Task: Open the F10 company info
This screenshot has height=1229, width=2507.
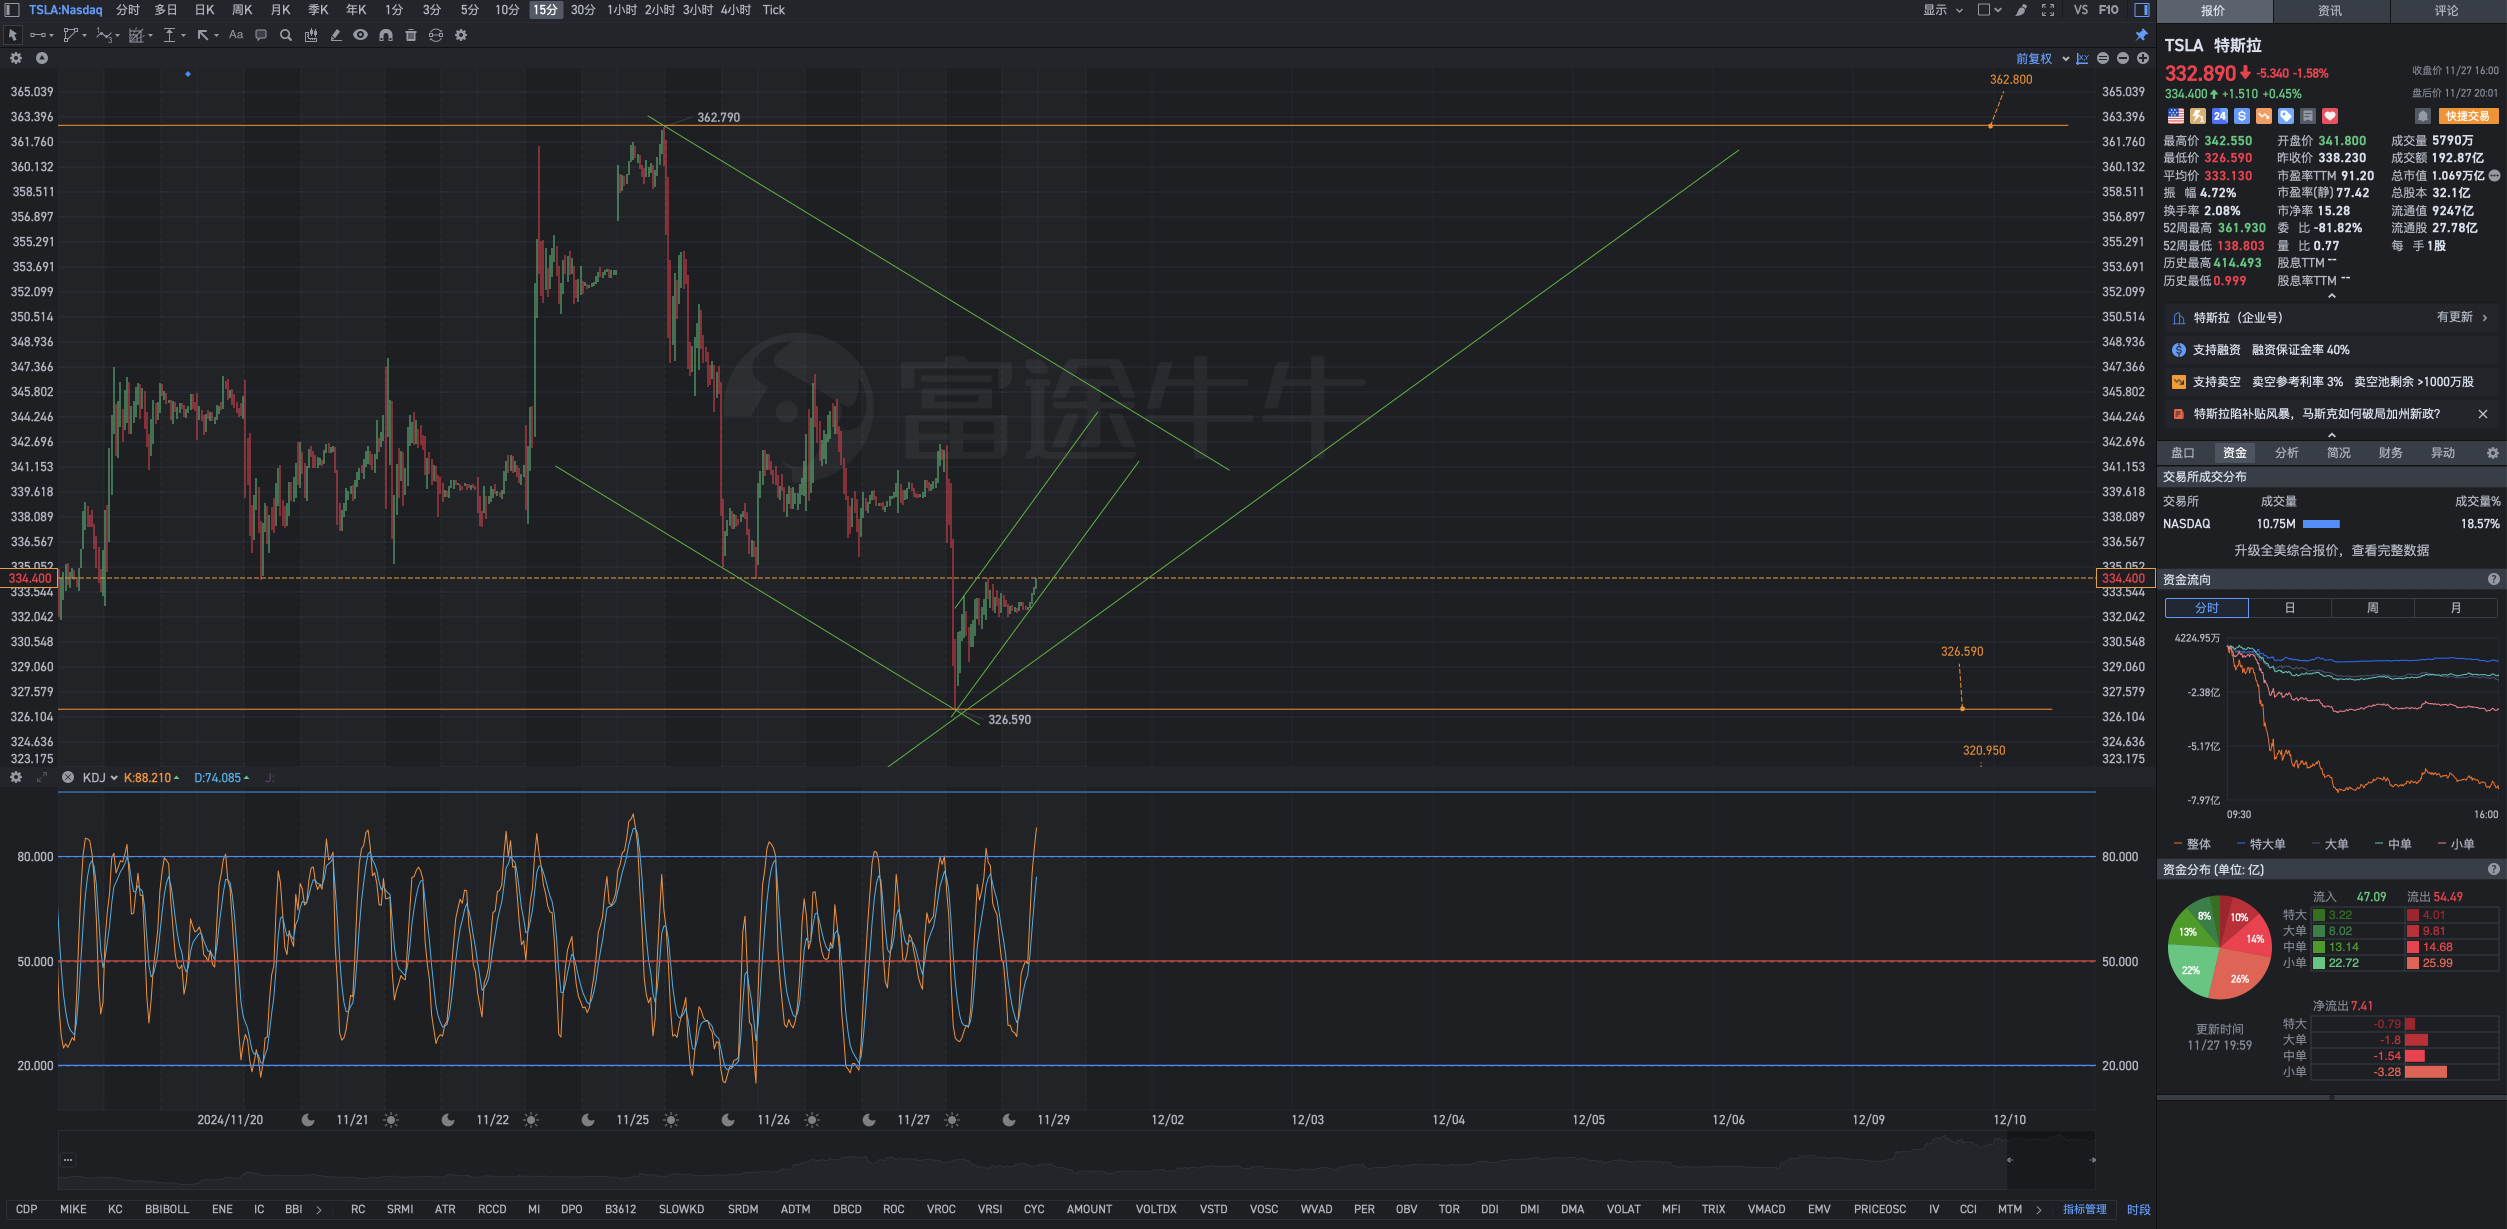Action: 2108,10
